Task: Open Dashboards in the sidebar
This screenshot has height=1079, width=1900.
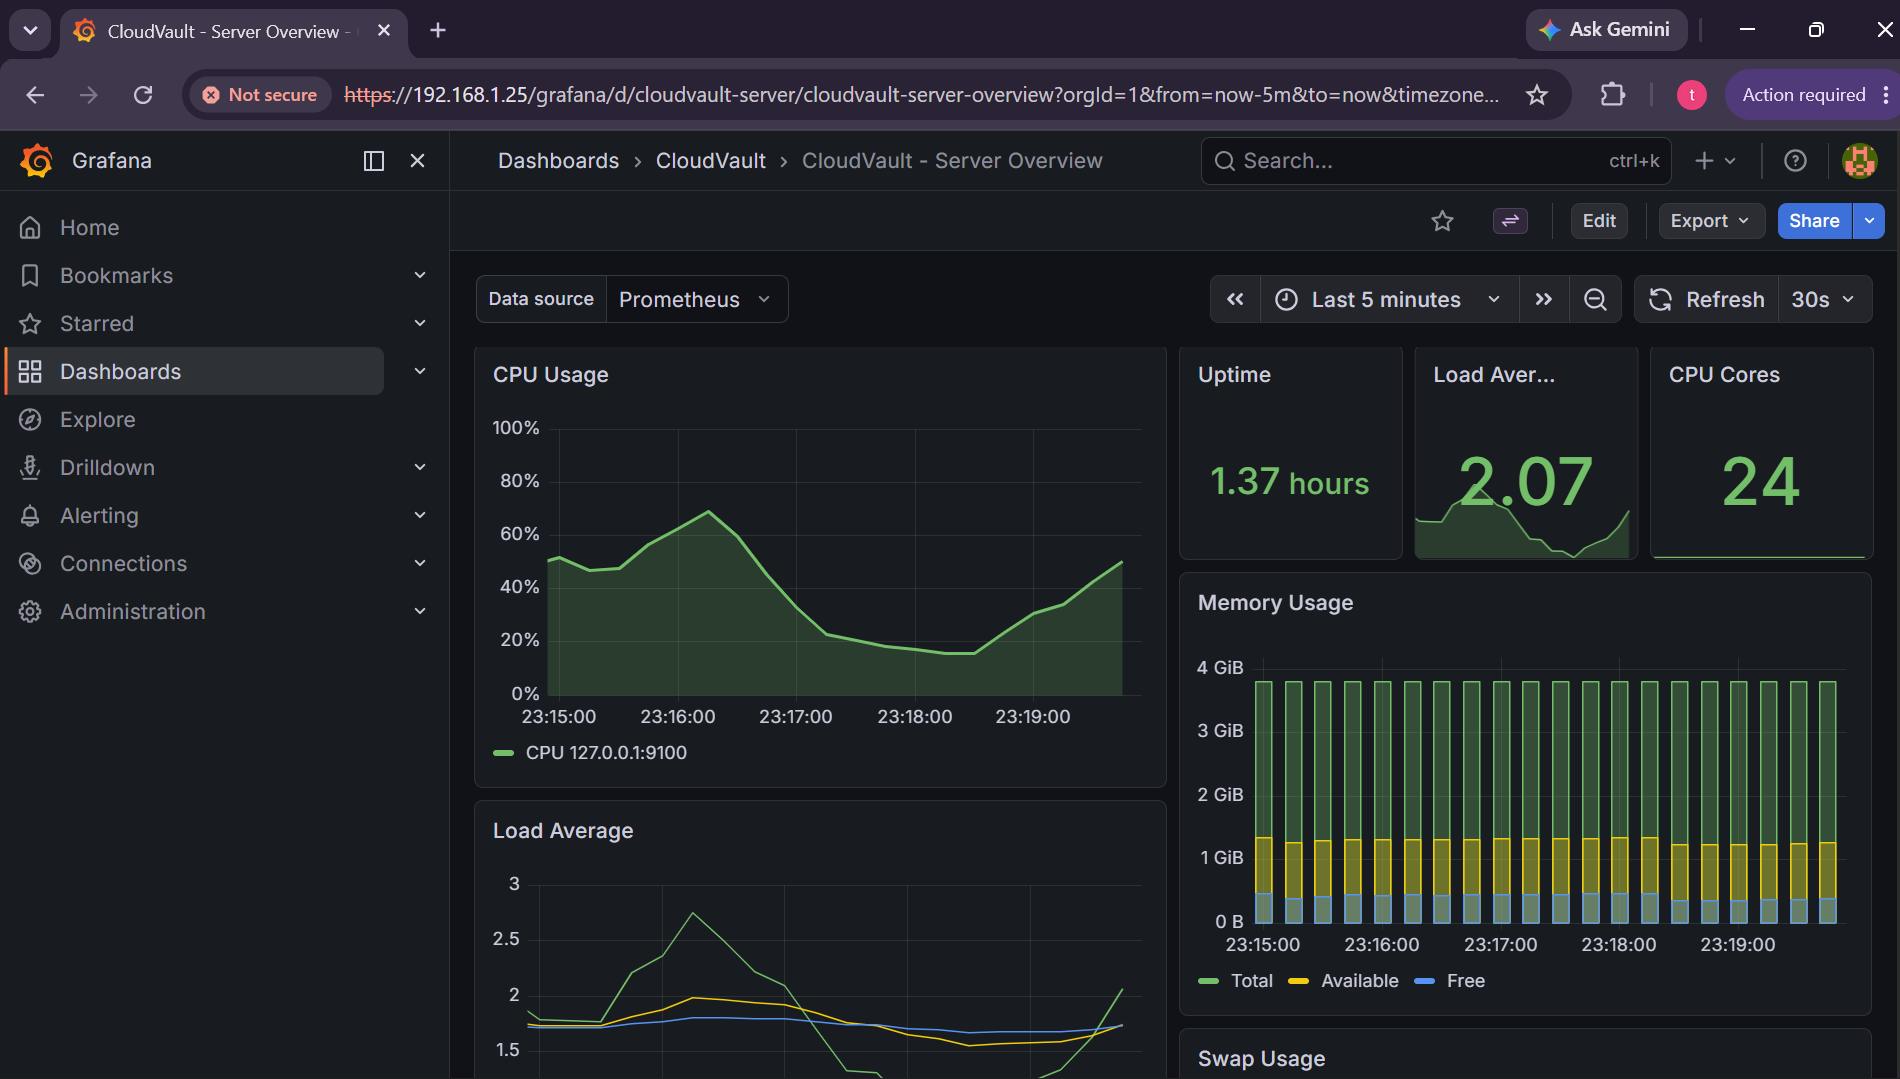Action: tap(195, 372)
